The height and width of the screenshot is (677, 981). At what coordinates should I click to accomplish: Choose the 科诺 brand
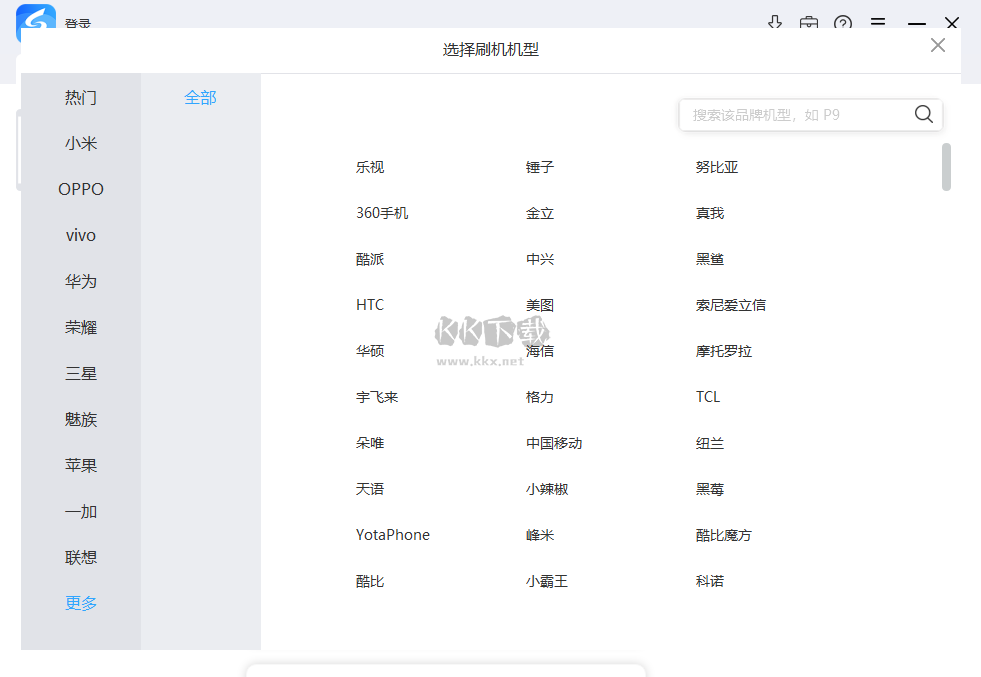coord(709,581)
